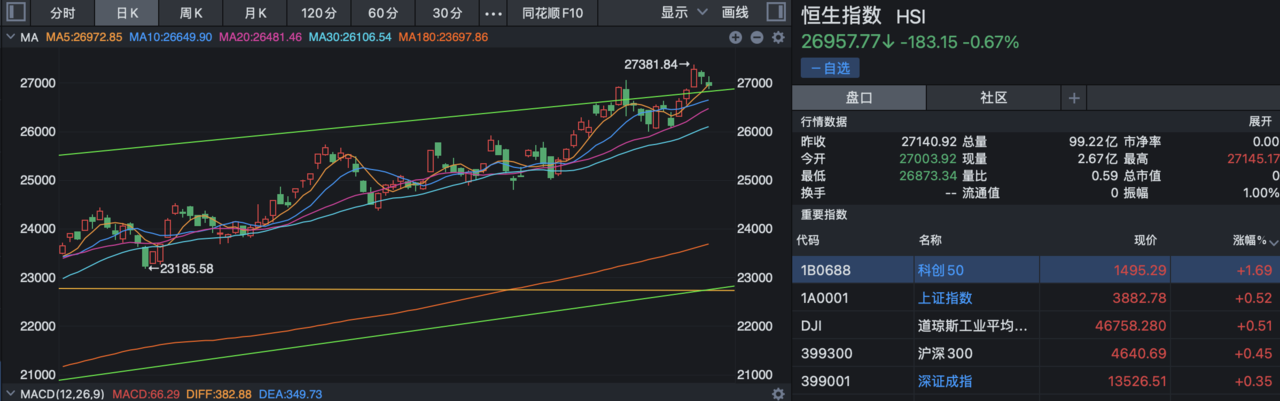This screenshot has height=401, width=1280.
Task: Switch chart to 分时 intraday view
Action: (x=62, y=13)
